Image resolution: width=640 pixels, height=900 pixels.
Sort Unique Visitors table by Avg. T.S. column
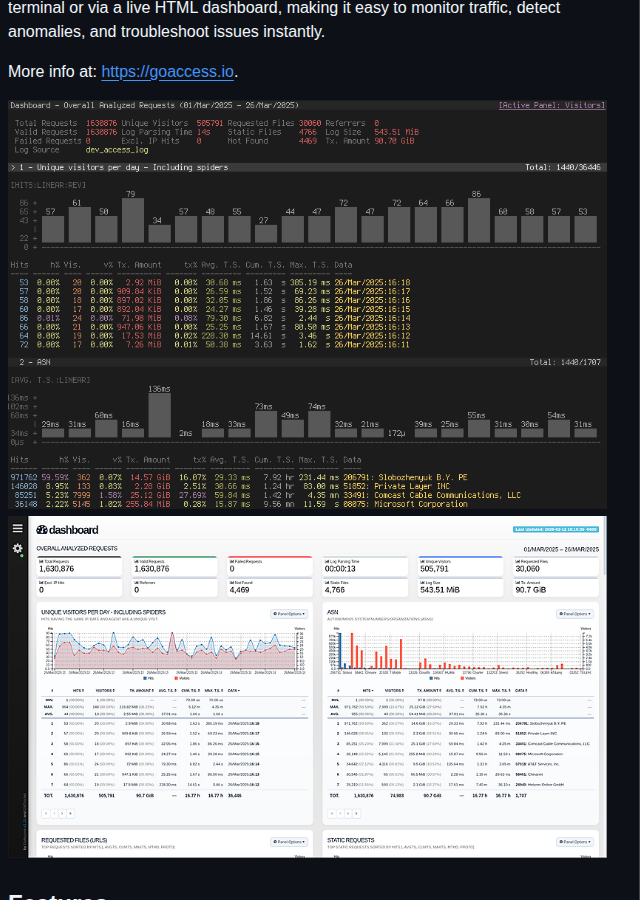[x=167, y=690]
